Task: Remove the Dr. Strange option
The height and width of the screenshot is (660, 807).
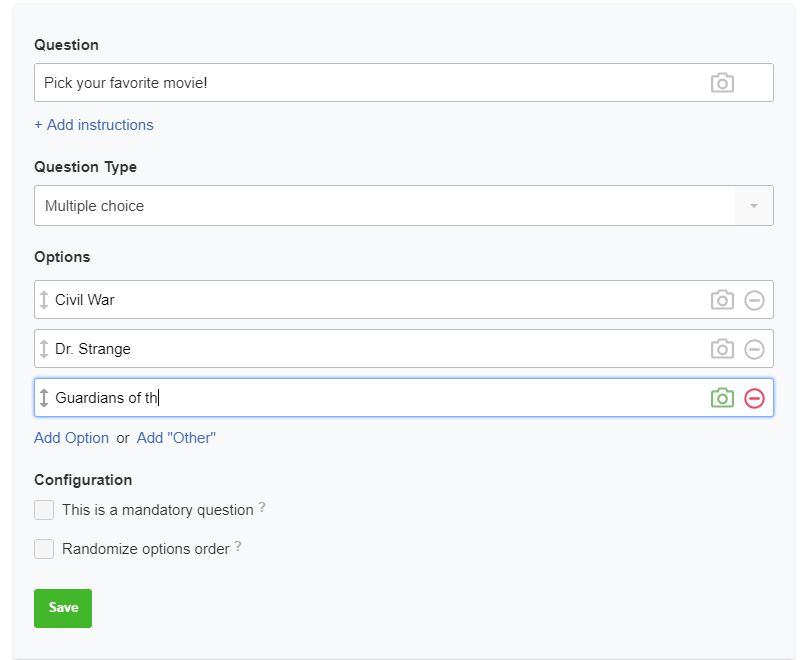Action: click(x=755, y=349)
